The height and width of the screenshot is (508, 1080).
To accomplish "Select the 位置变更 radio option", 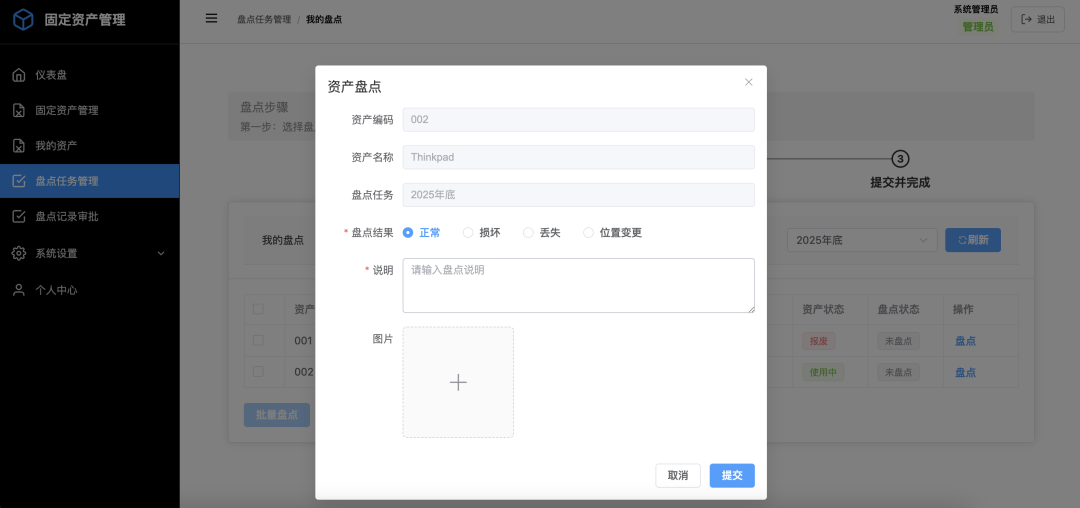I will coord(588,233).
